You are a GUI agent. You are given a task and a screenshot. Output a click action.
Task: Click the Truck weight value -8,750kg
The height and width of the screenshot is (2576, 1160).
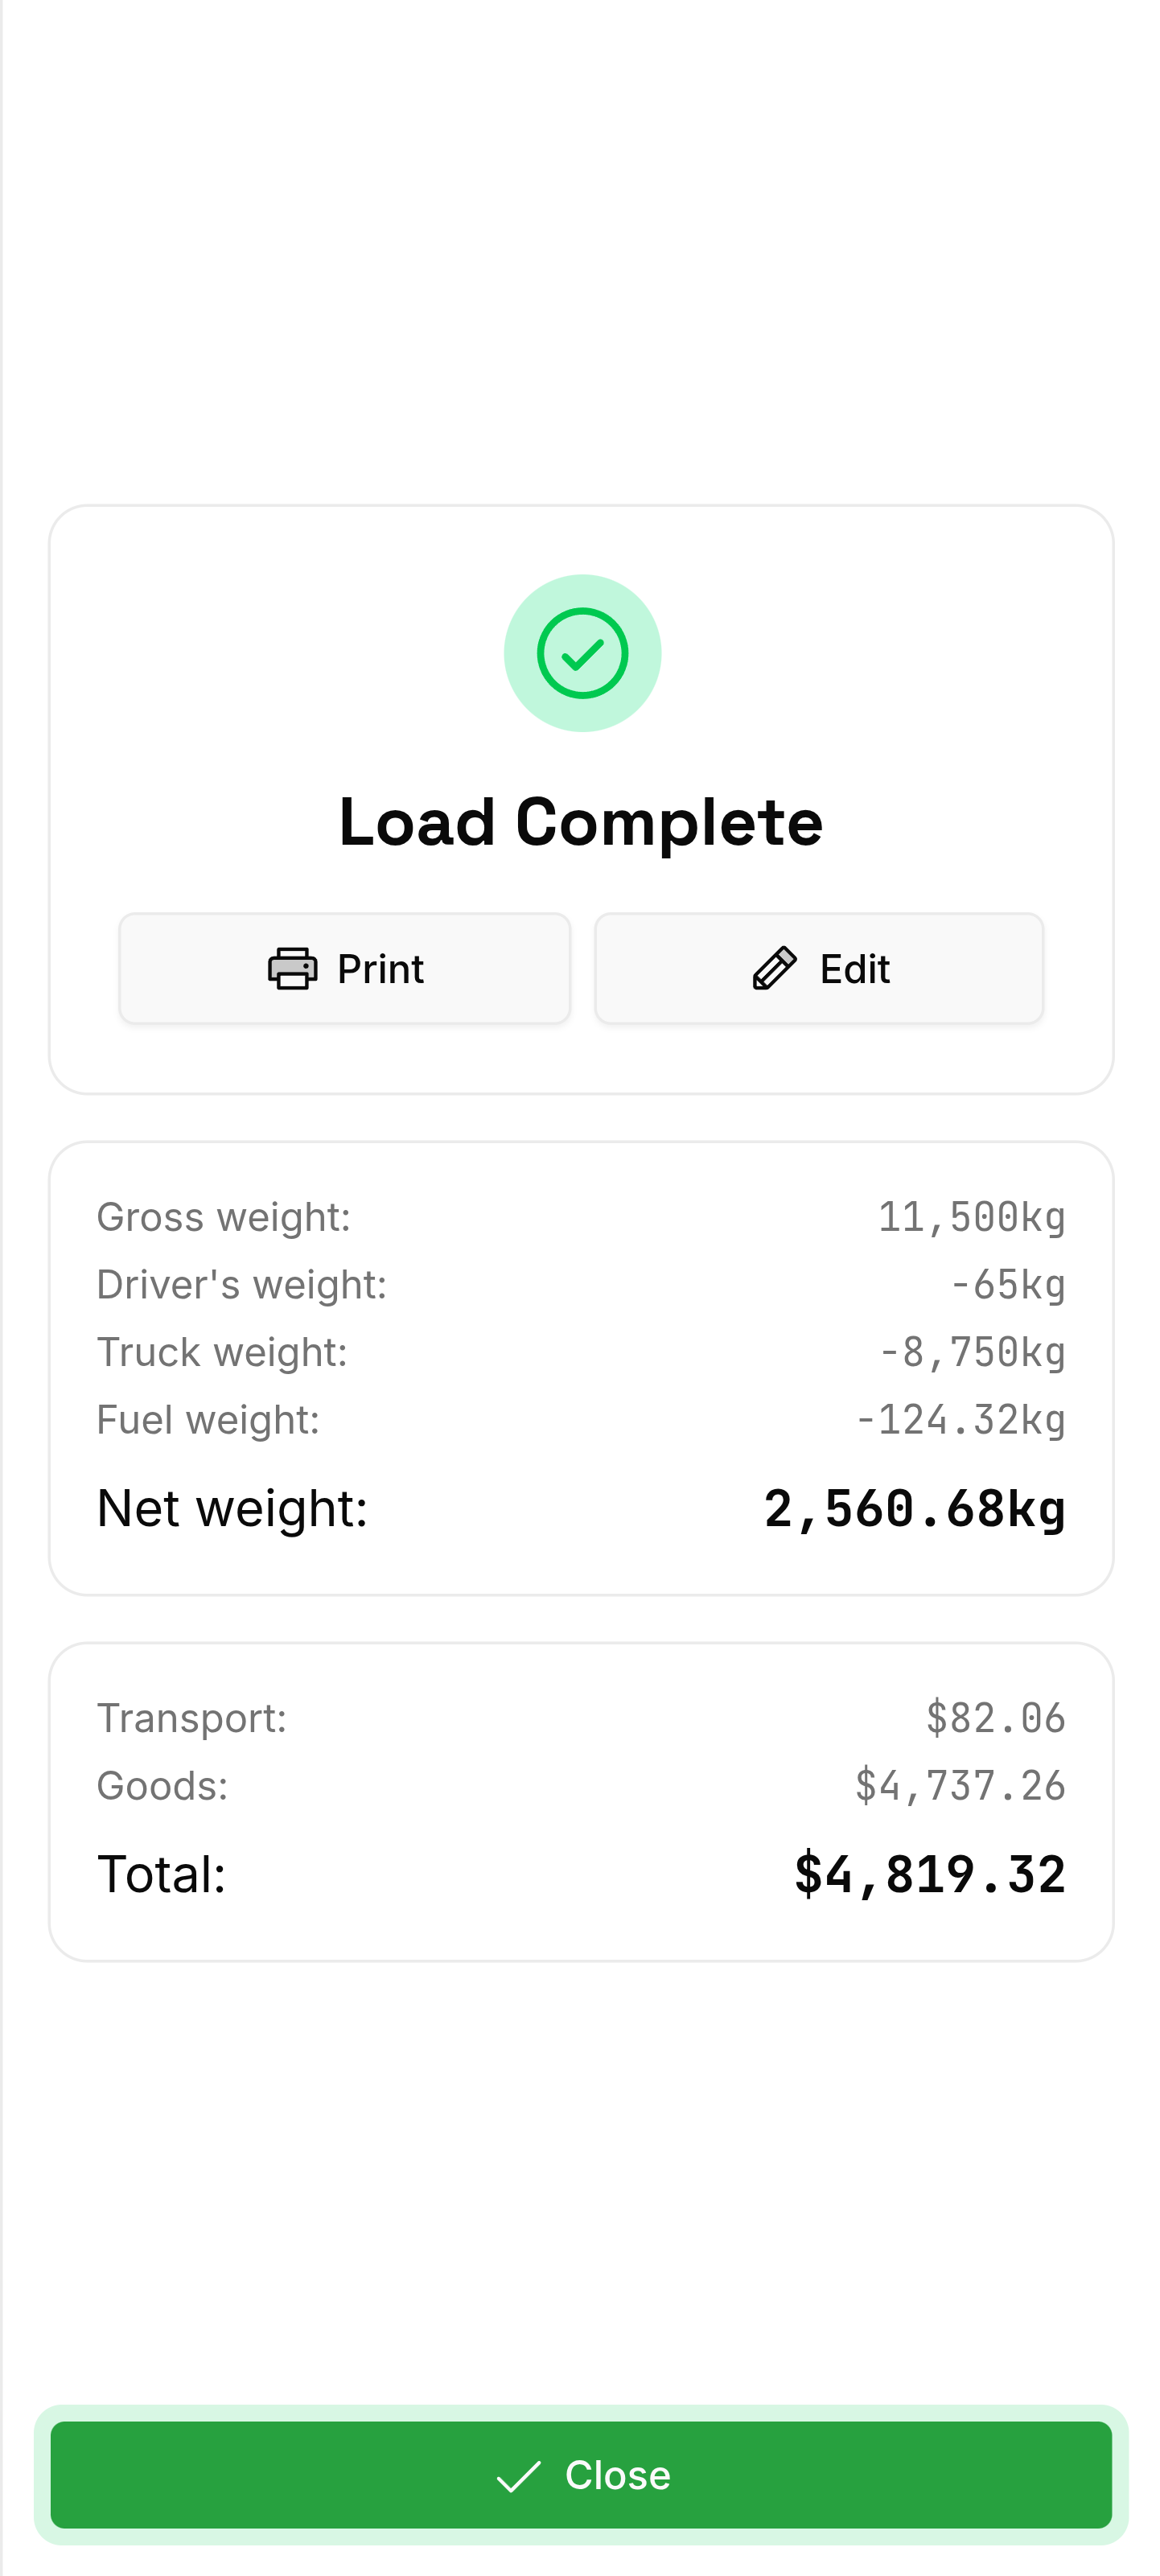(x=971, y=1352)
